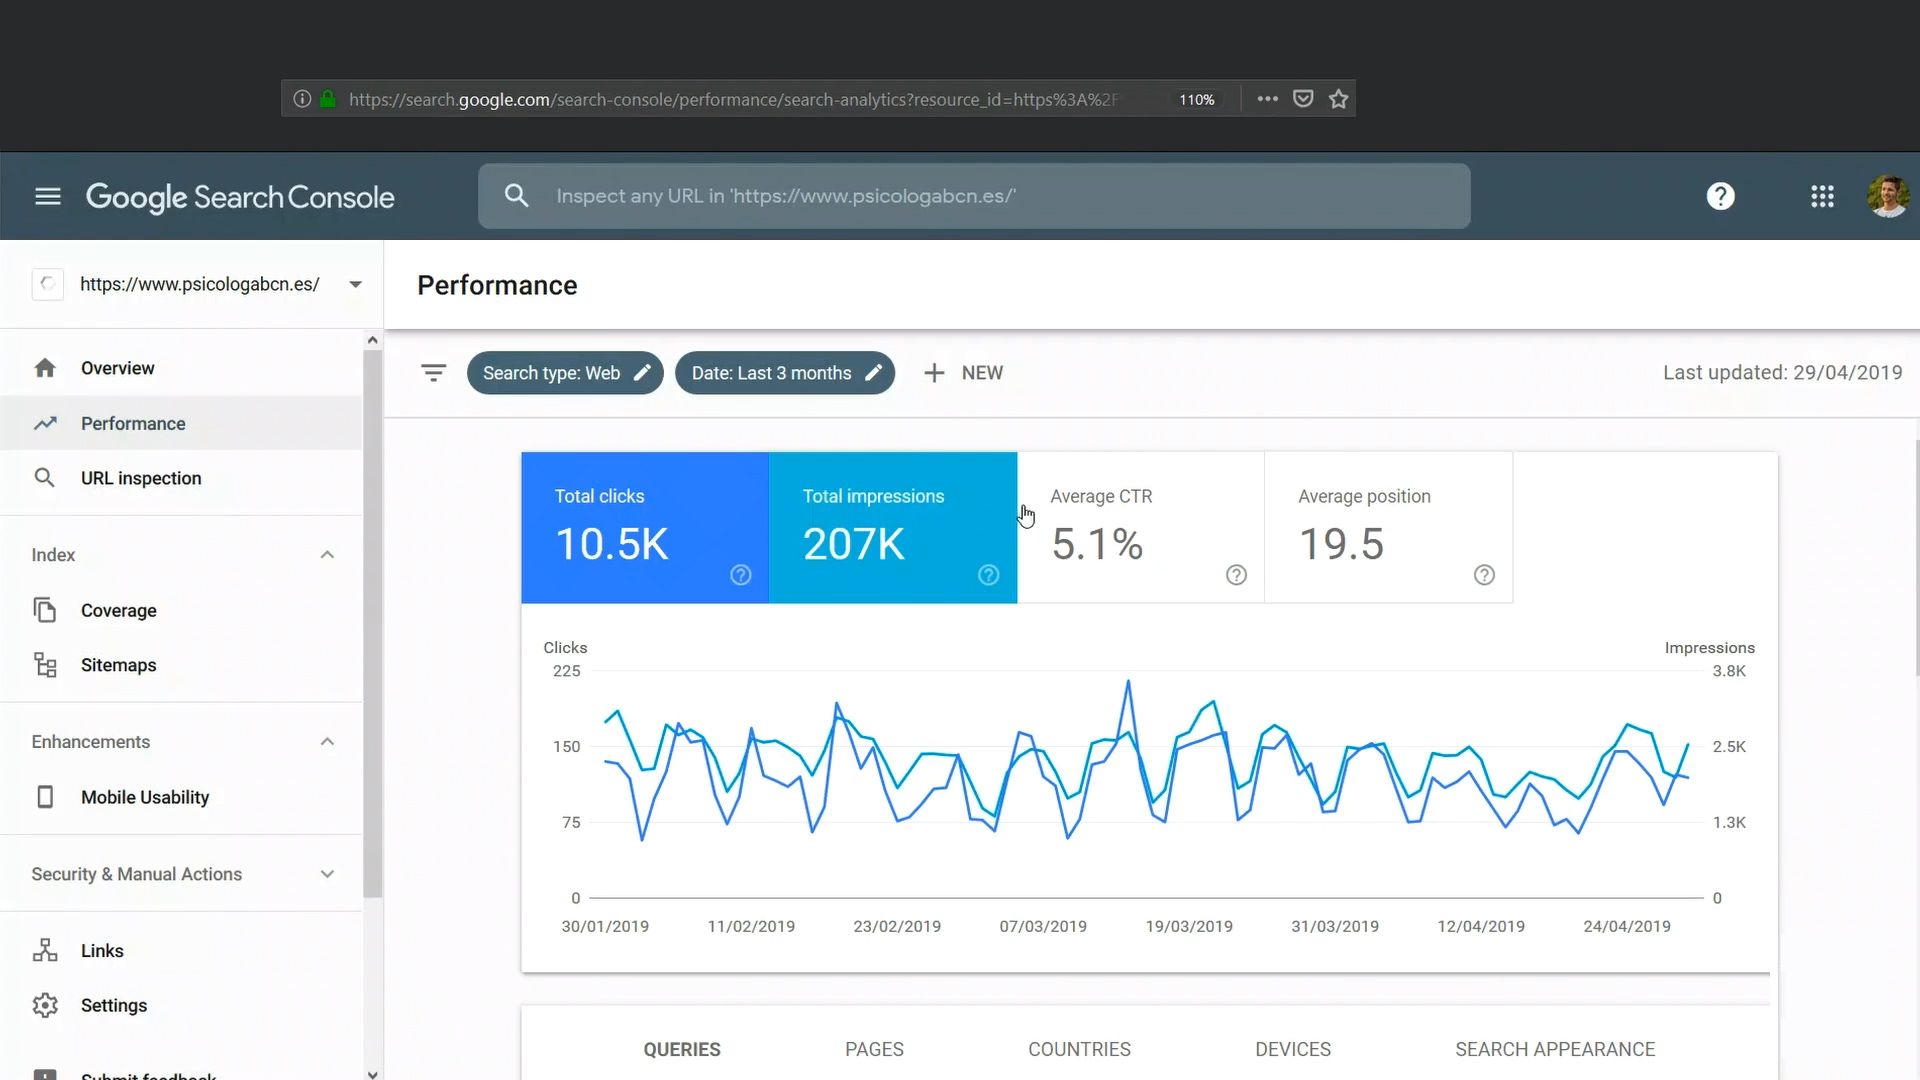Switch to the COUNTRIES tab

tap(1079, 1049)
